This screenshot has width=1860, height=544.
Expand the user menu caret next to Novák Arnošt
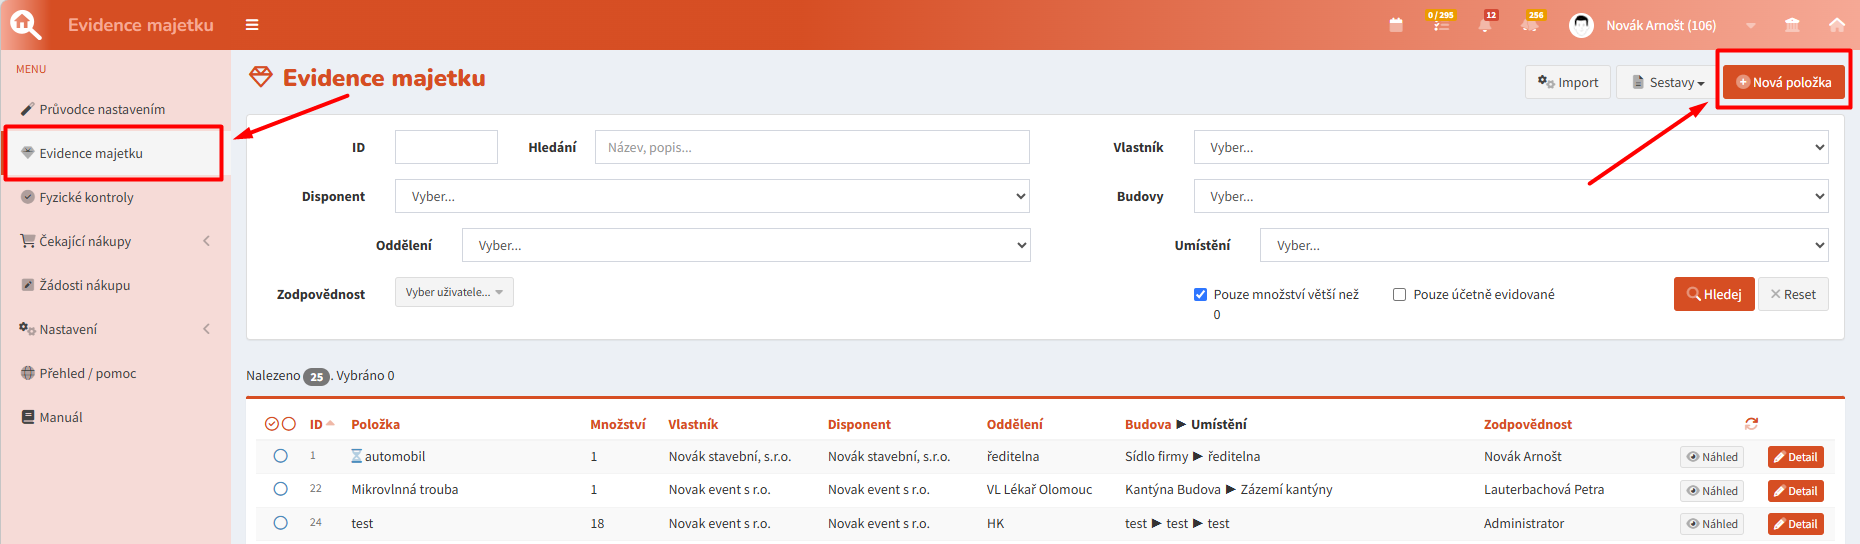[x=1751, y=26]
